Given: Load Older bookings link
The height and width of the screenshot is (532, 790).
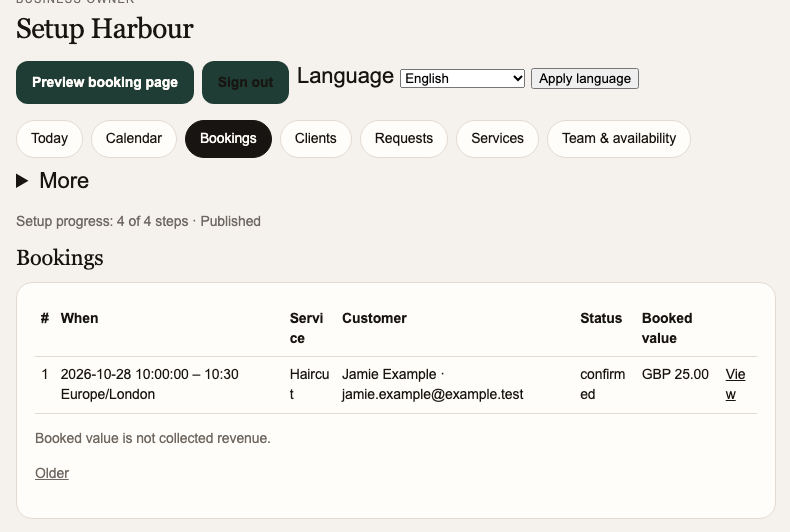Looking at the screenshot, I should point(52,474).
